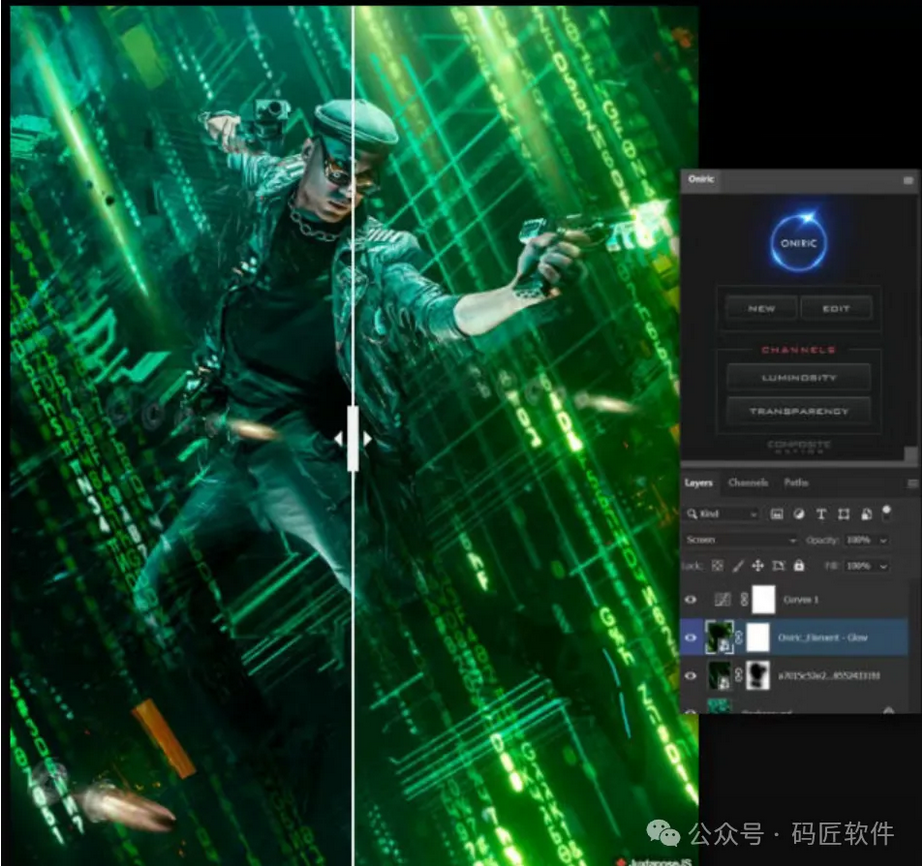Select the Curves 1 white layer mask
Image resolution: width=922 pixels, height=866 pixels.
tap(763, 600)
